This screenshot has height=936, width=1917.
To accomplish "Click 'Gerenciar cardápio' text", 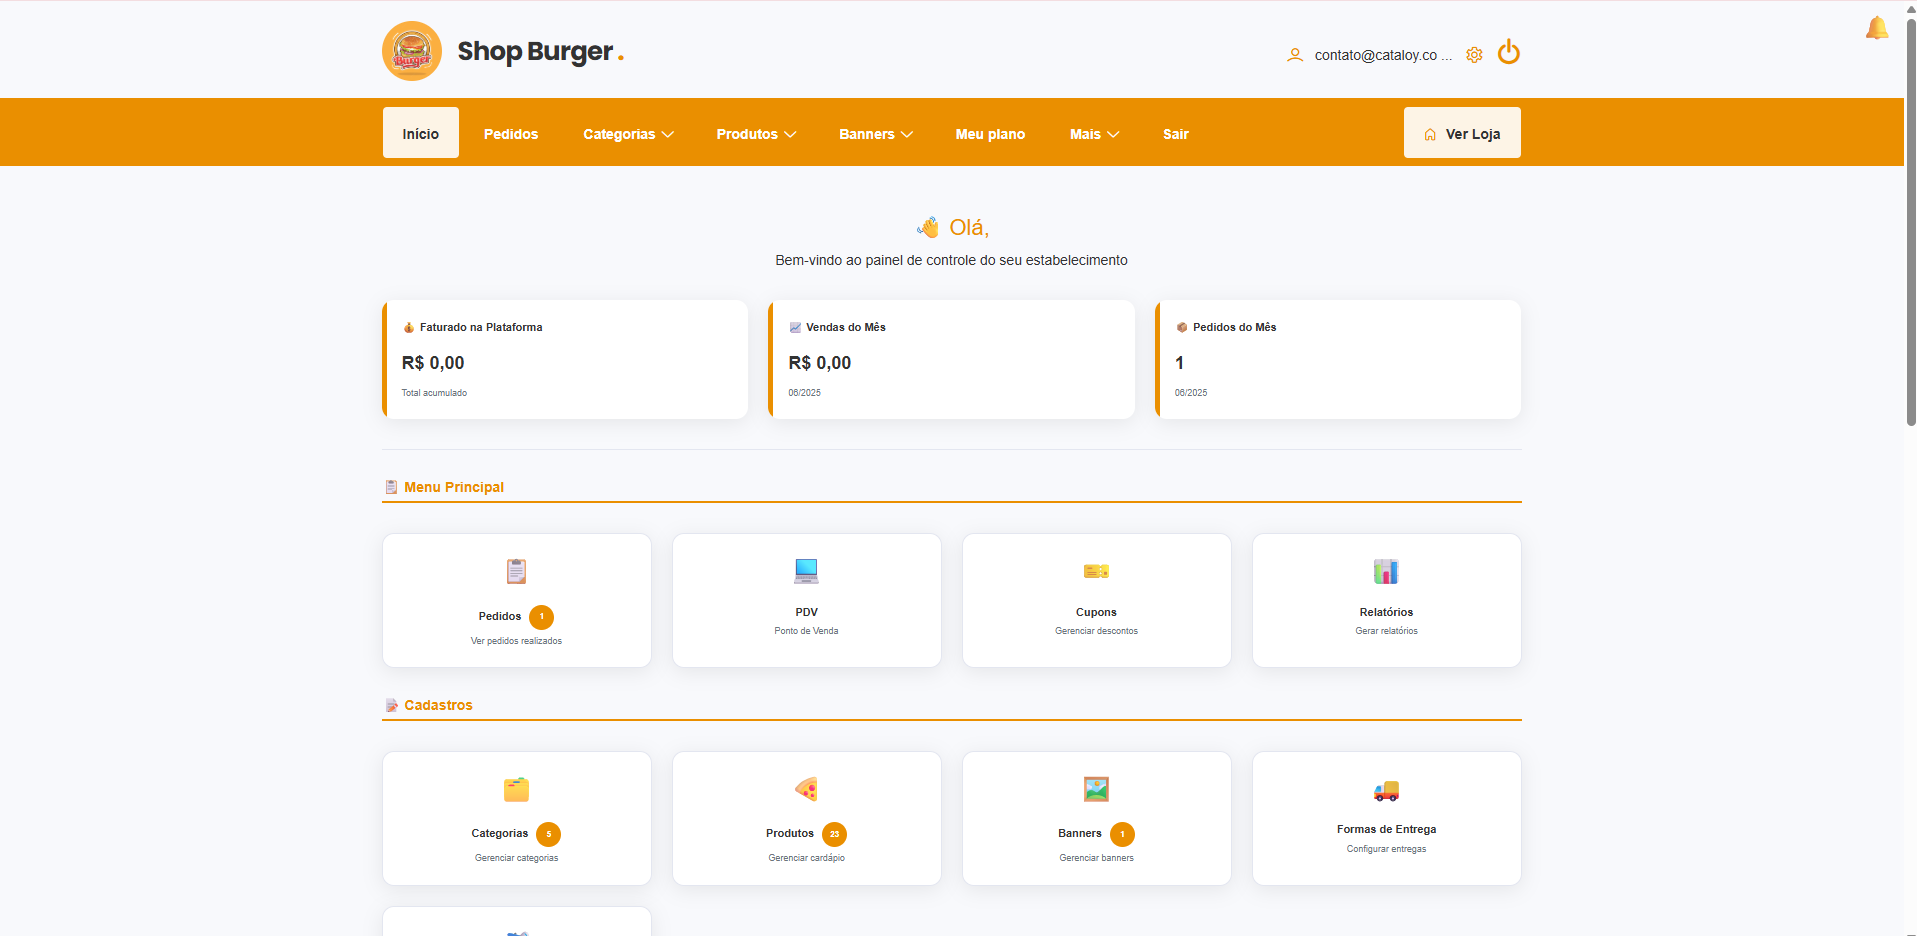I will (x=806, y=858).
